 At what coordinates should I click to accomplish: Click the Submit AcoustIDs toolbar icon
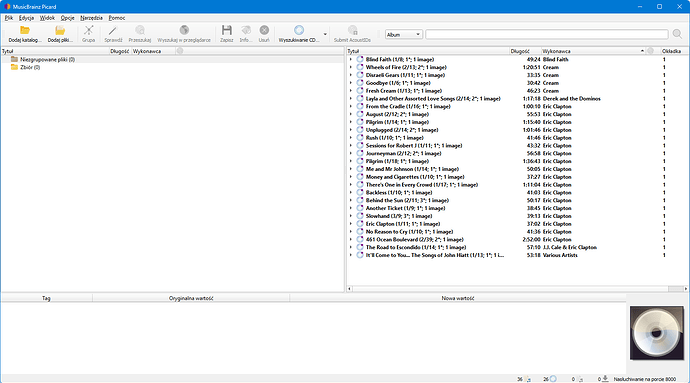tap(352, 30)
